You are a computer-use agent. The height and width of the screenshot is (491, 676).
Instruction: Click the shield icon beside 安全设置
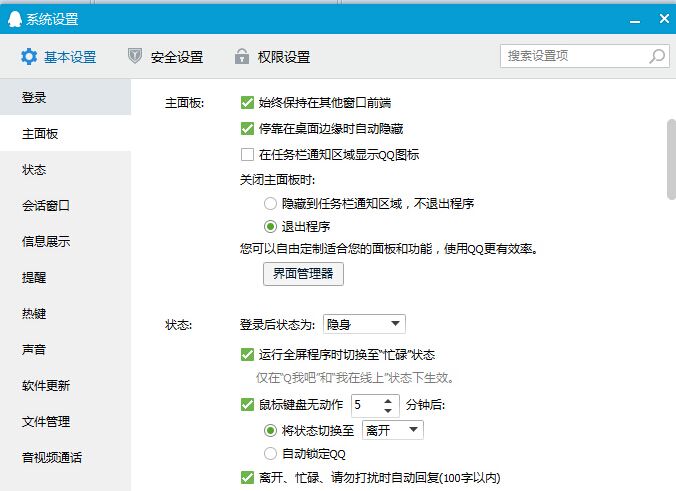pyautogui.click(x=135, y=56)
